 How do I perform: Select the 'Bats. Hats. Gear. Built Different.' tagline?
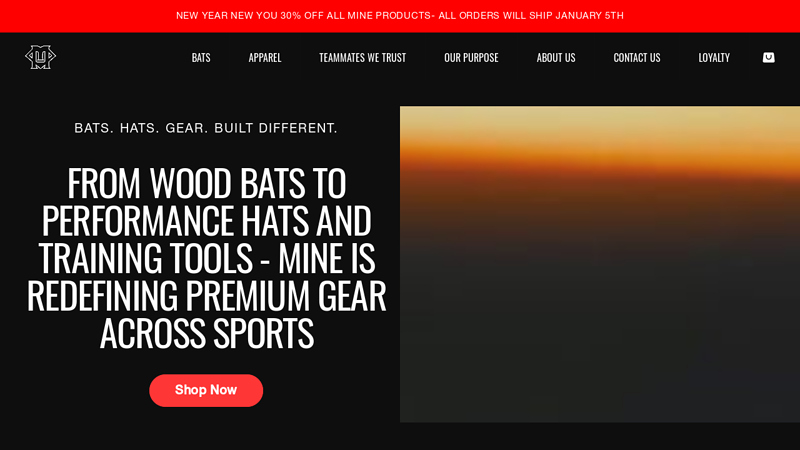(x=206, y=128)
